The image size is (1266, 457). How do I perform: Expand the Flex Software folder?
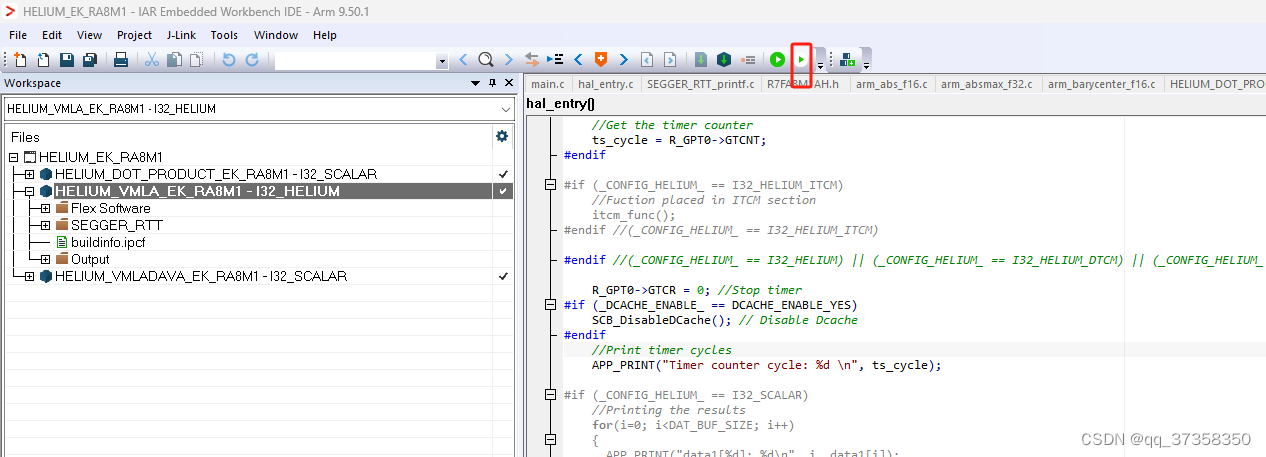pyautogui.click(x=46, y=208)
